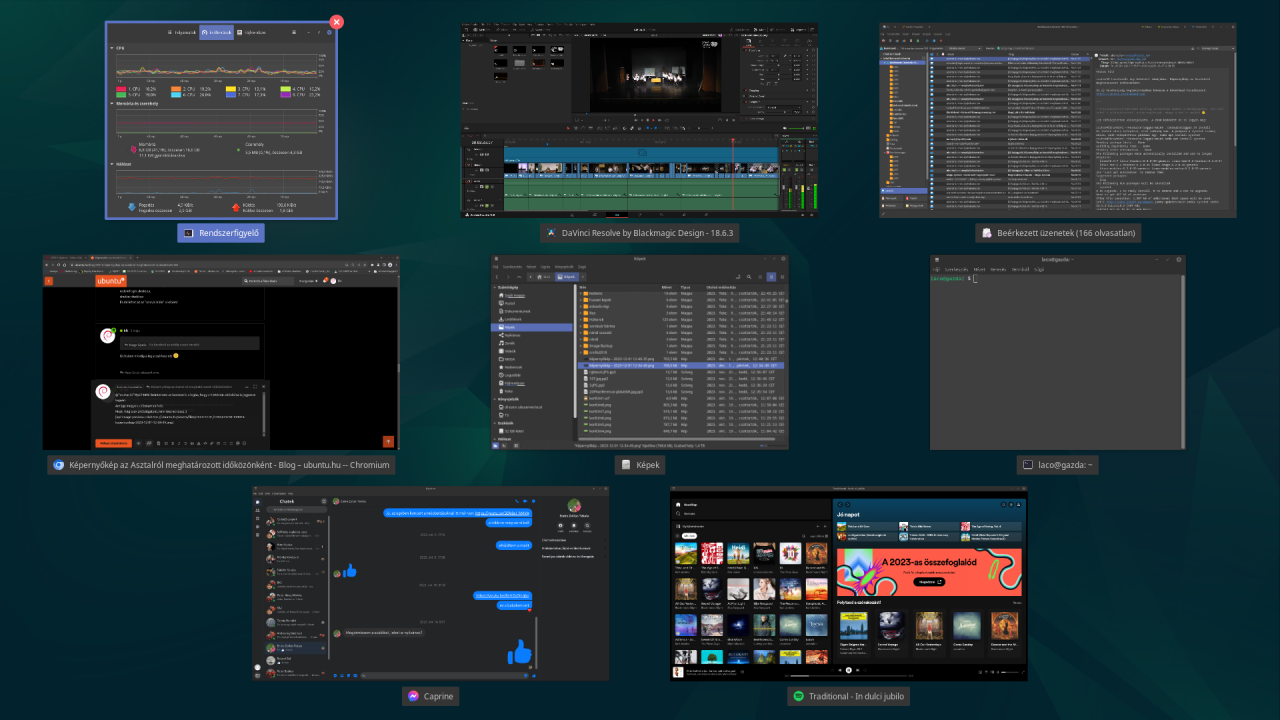Click the play button in Spotify player bar

coord(849,669)
